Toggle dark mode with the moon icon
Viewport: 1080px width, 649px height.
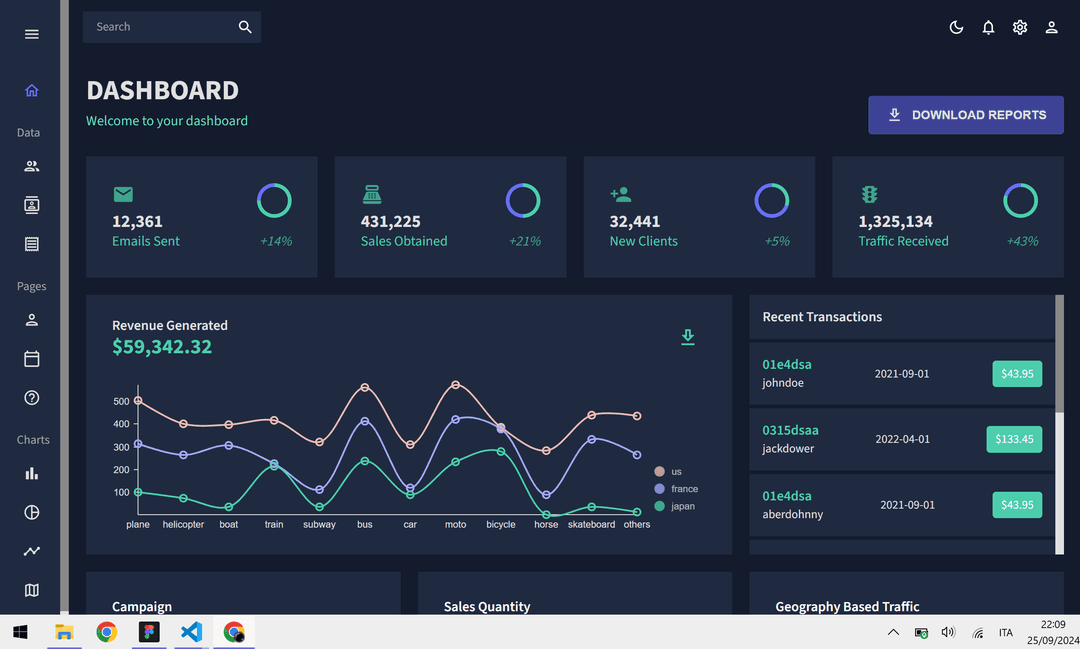click(x=956, y=27)
